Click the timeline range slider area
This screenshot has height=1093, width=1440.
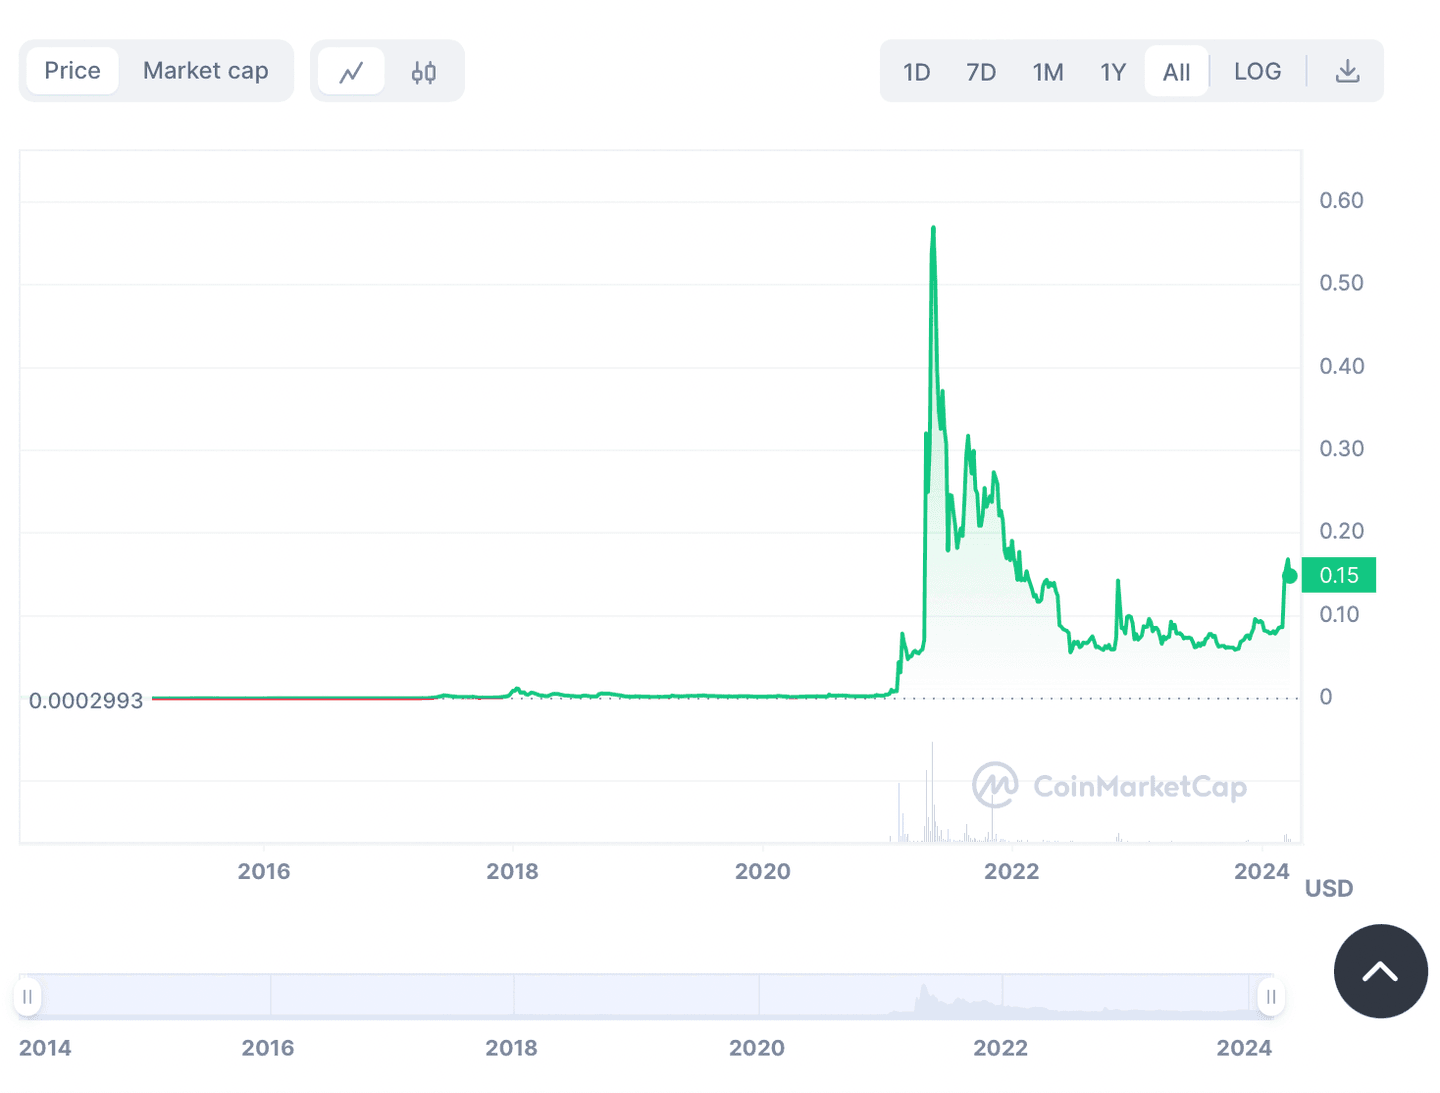[x=650, y=996]
